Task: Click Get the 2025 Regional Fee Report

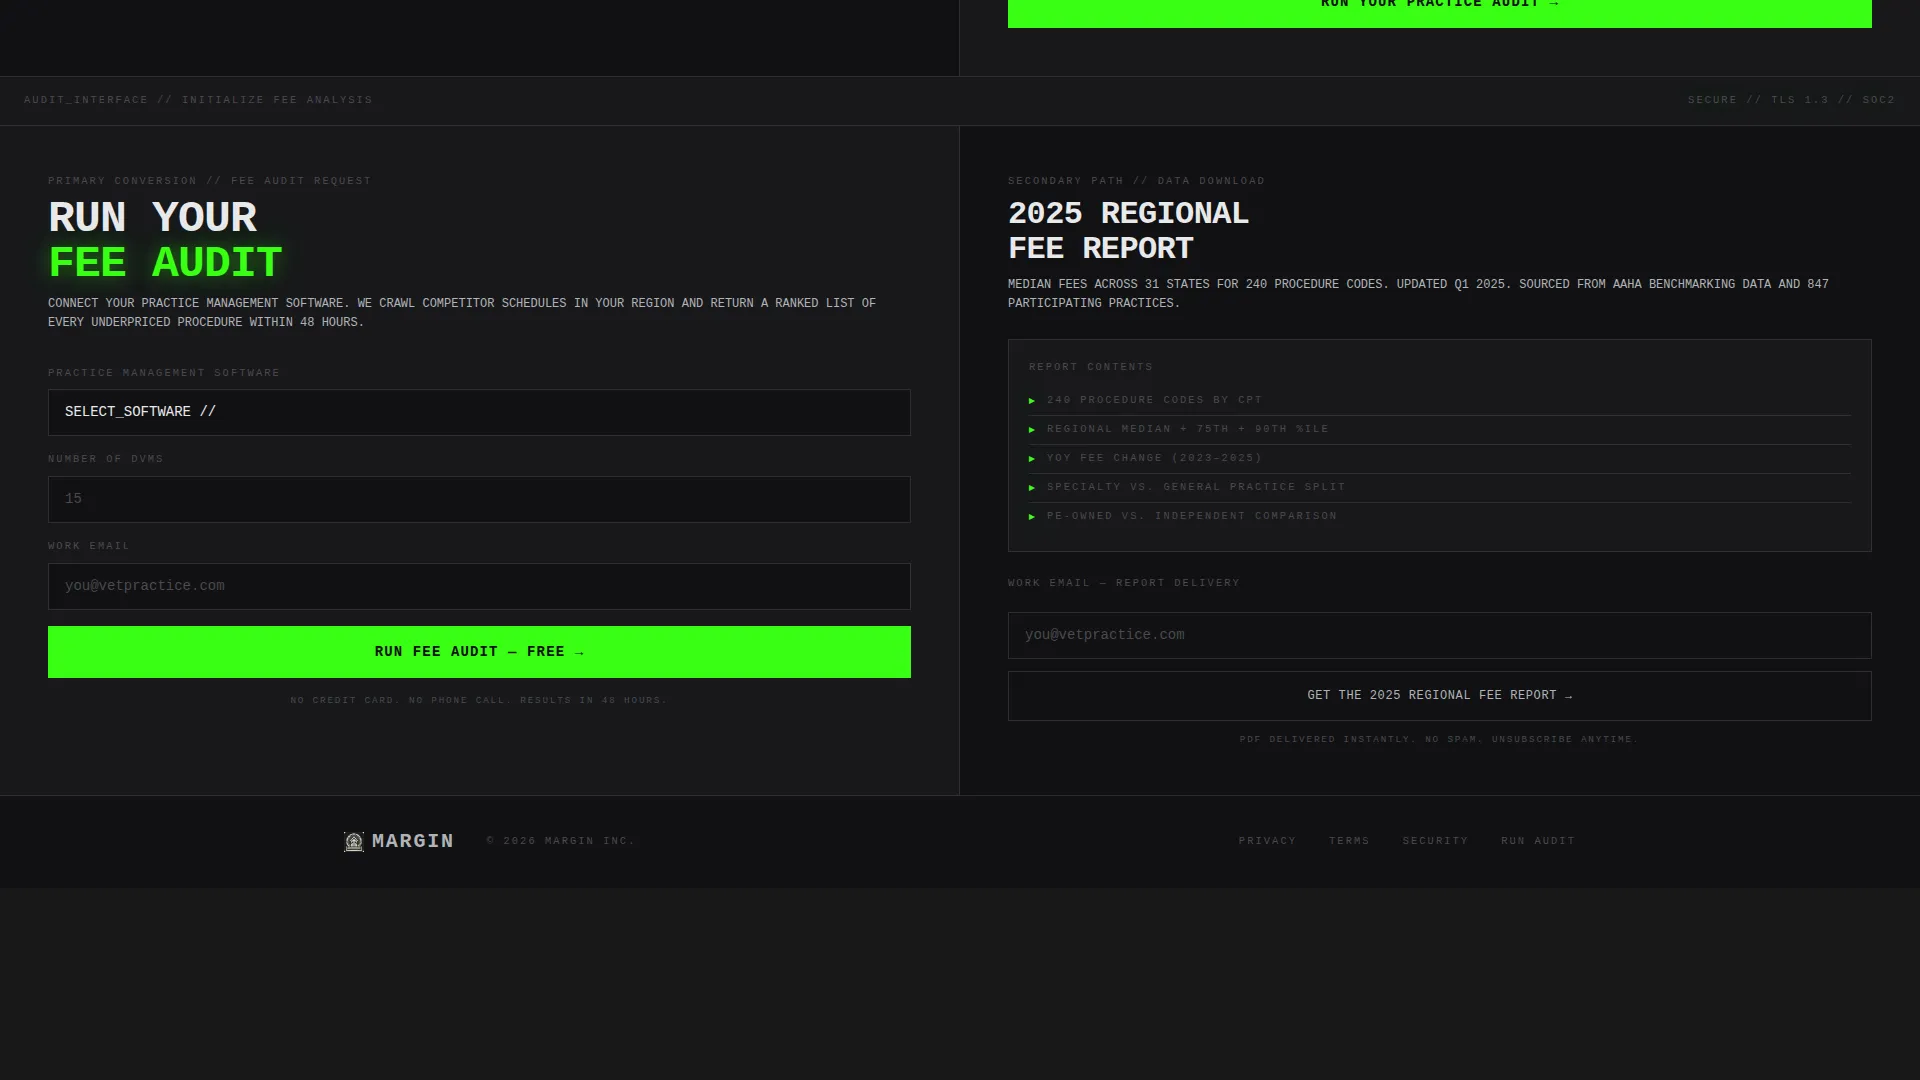Action: [1439, 696]
